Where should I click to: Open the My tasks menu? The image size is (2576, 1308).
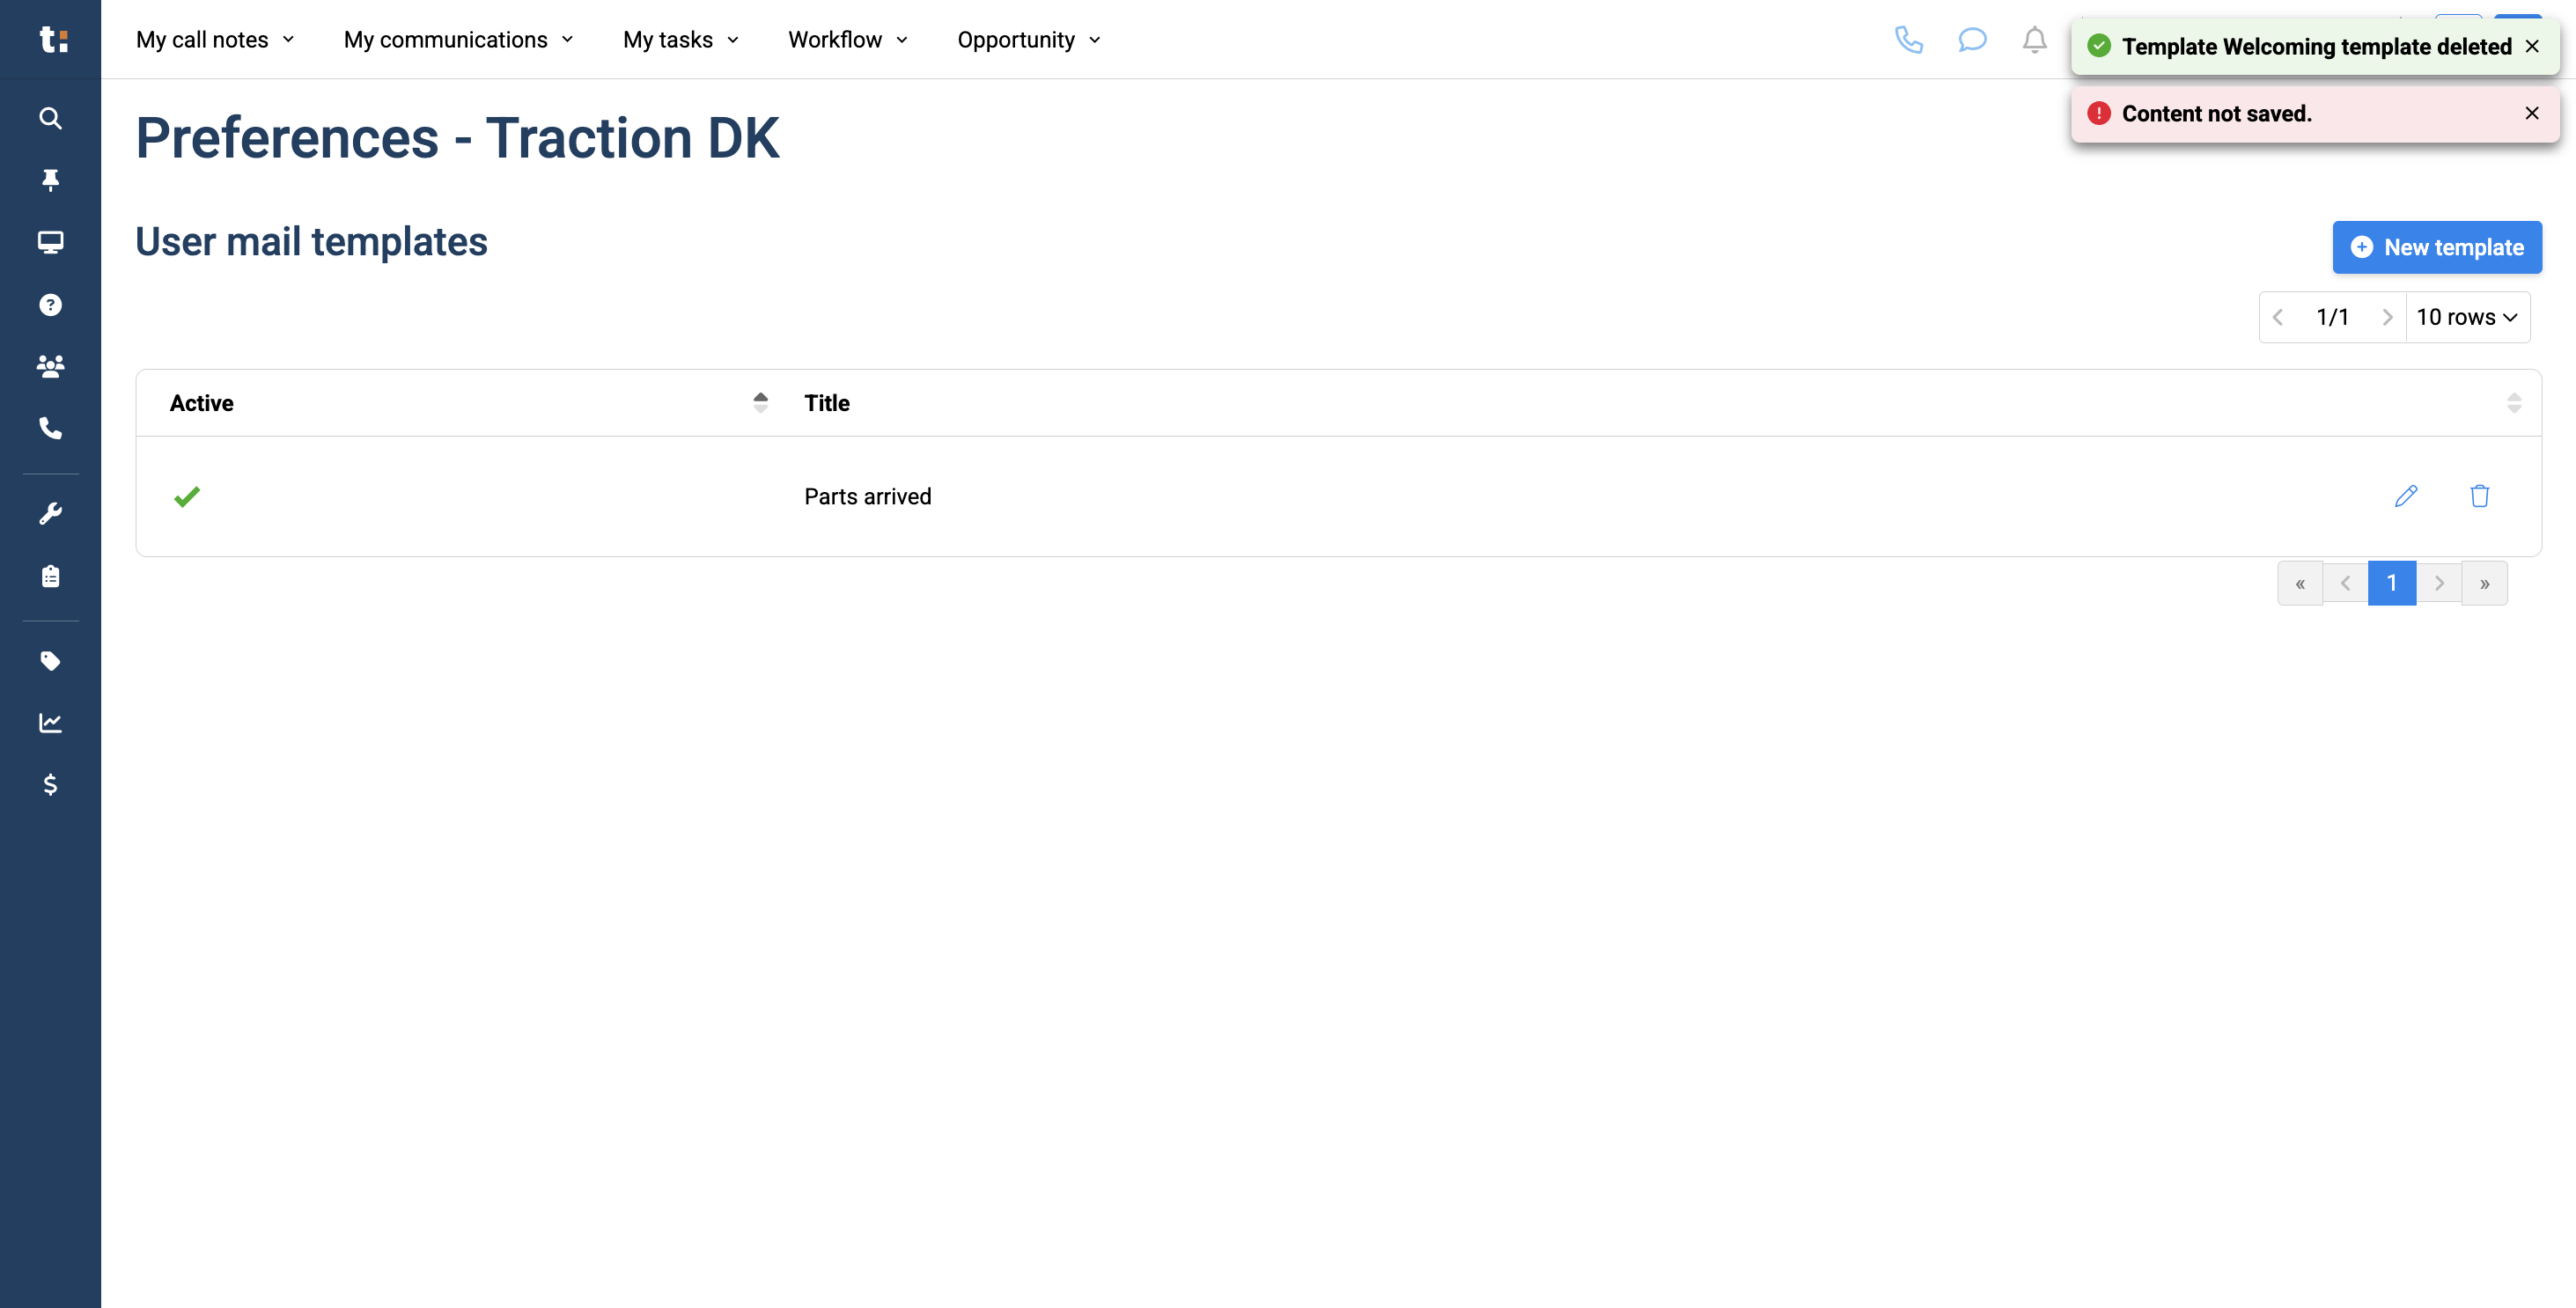680,40
